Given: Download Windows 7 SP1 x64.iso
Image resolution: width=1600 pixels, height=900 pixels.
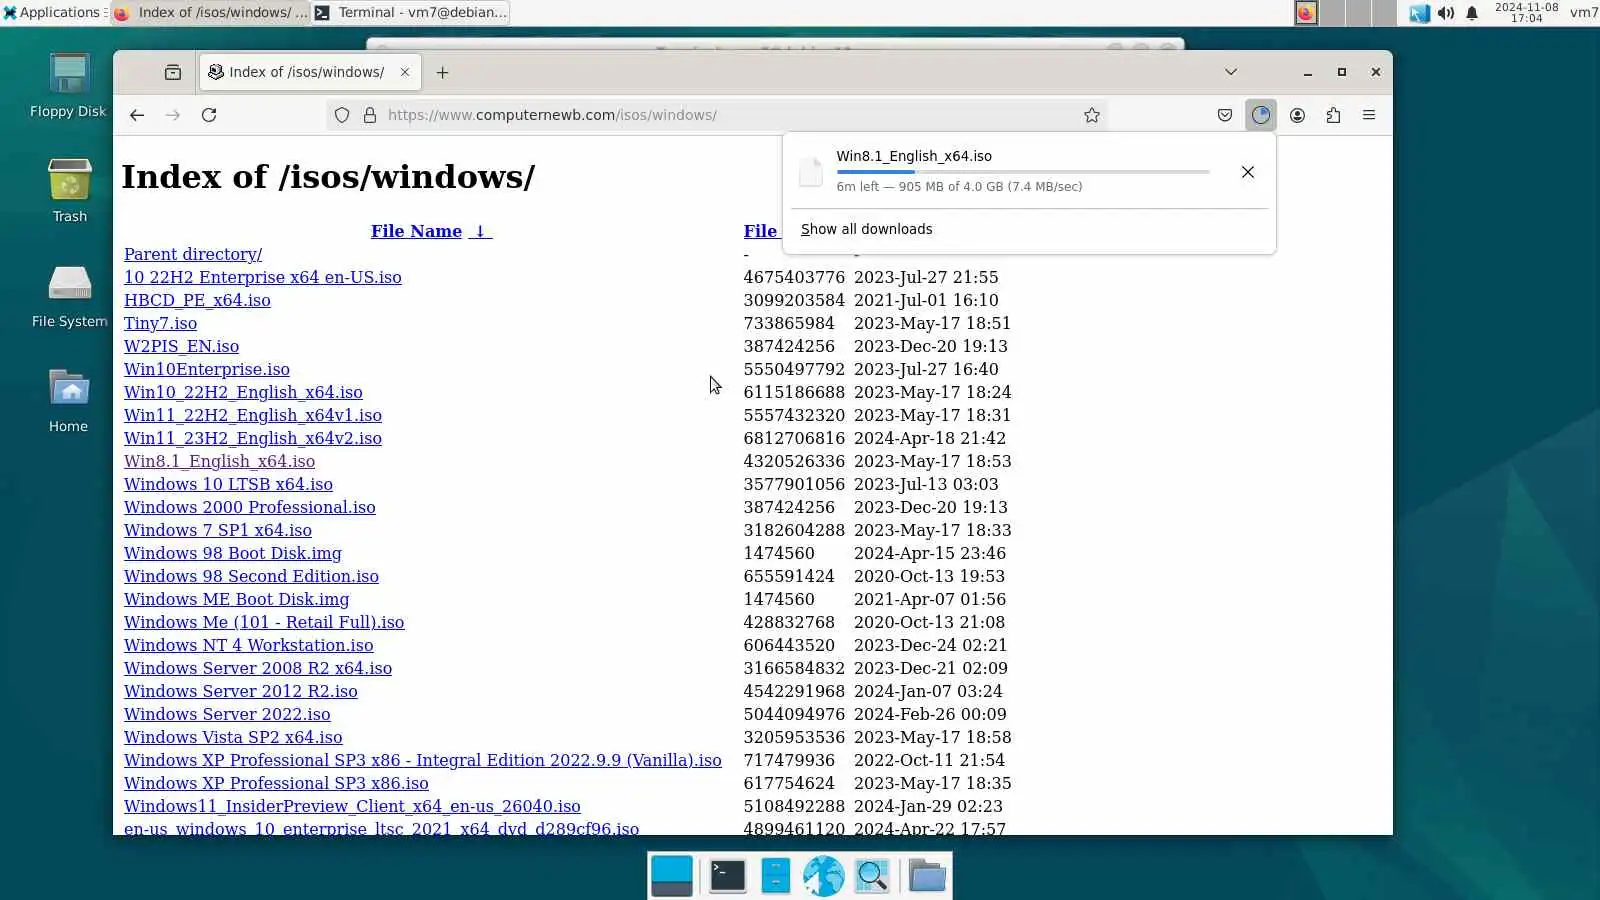Looking at the screenshot, I should click(218, 530).
